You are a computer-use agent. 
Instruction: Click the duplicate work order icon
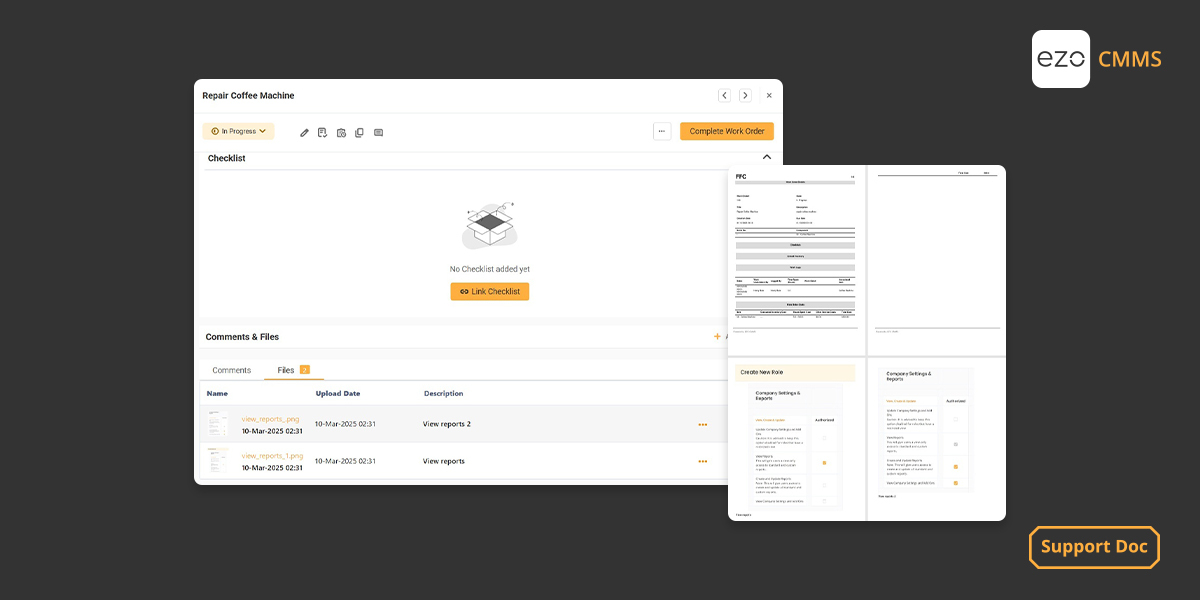pos(359,132)
